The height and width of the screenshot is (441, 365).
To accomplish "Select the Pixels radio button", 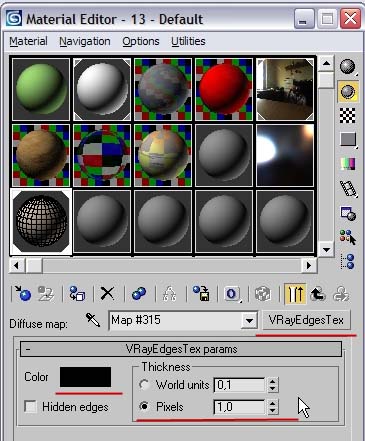I will click(144, 406).
